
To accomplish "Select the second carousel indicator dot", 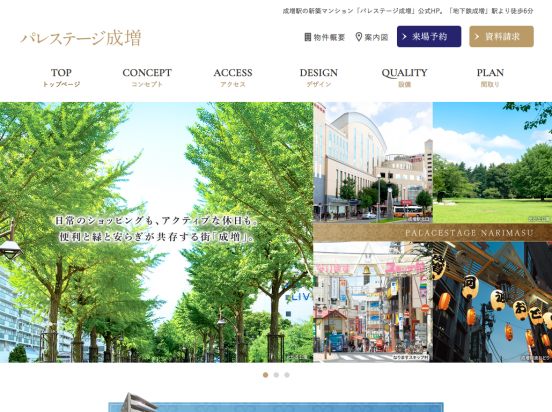I will (276, 375).
